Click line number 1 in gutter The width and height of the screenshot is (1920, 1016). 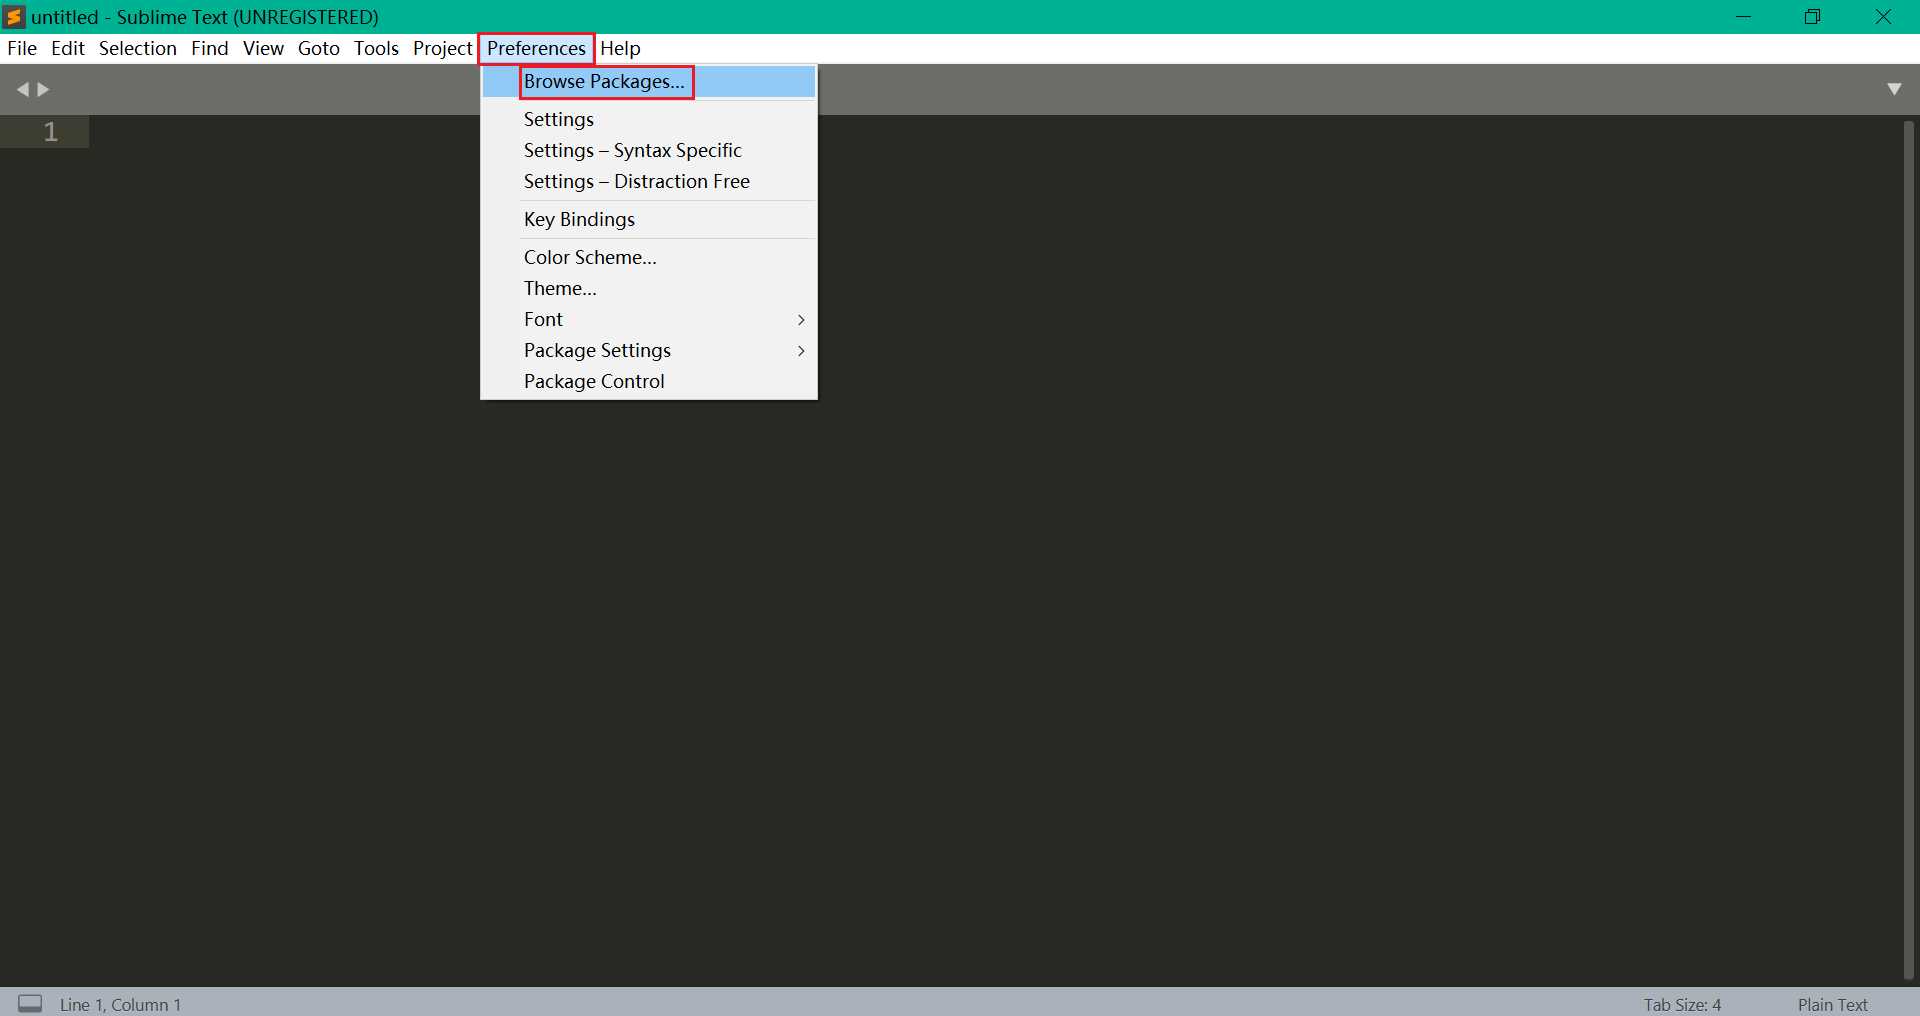(x=51, y=132)
